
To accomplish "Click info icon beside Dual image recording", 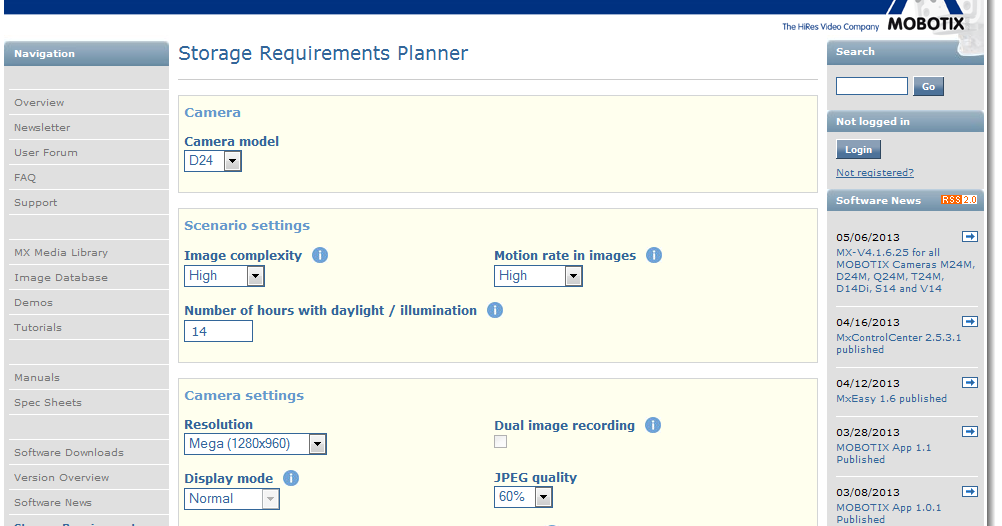I will click(x=653, y=425).
